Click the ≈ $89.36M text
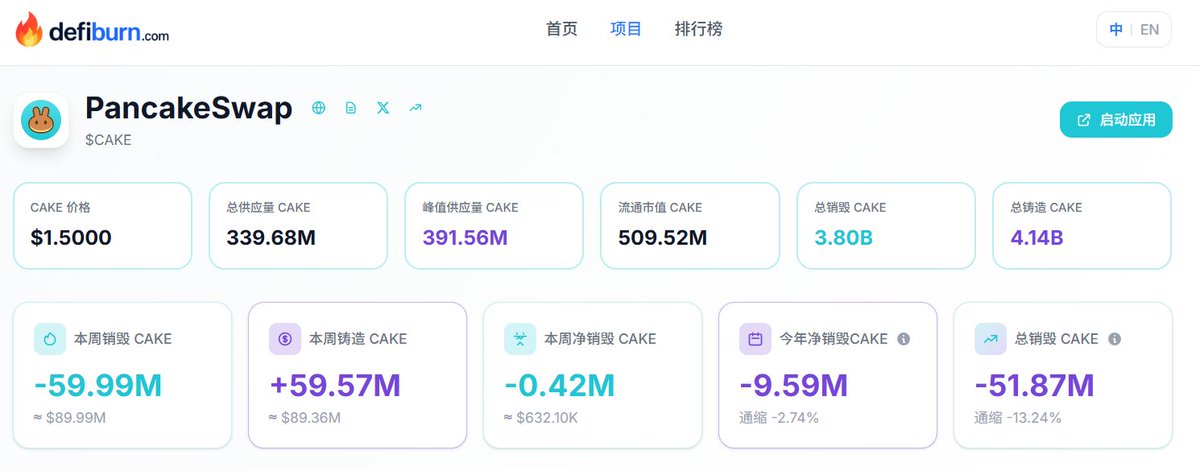Screen dimensions: 1200x471 305,418
